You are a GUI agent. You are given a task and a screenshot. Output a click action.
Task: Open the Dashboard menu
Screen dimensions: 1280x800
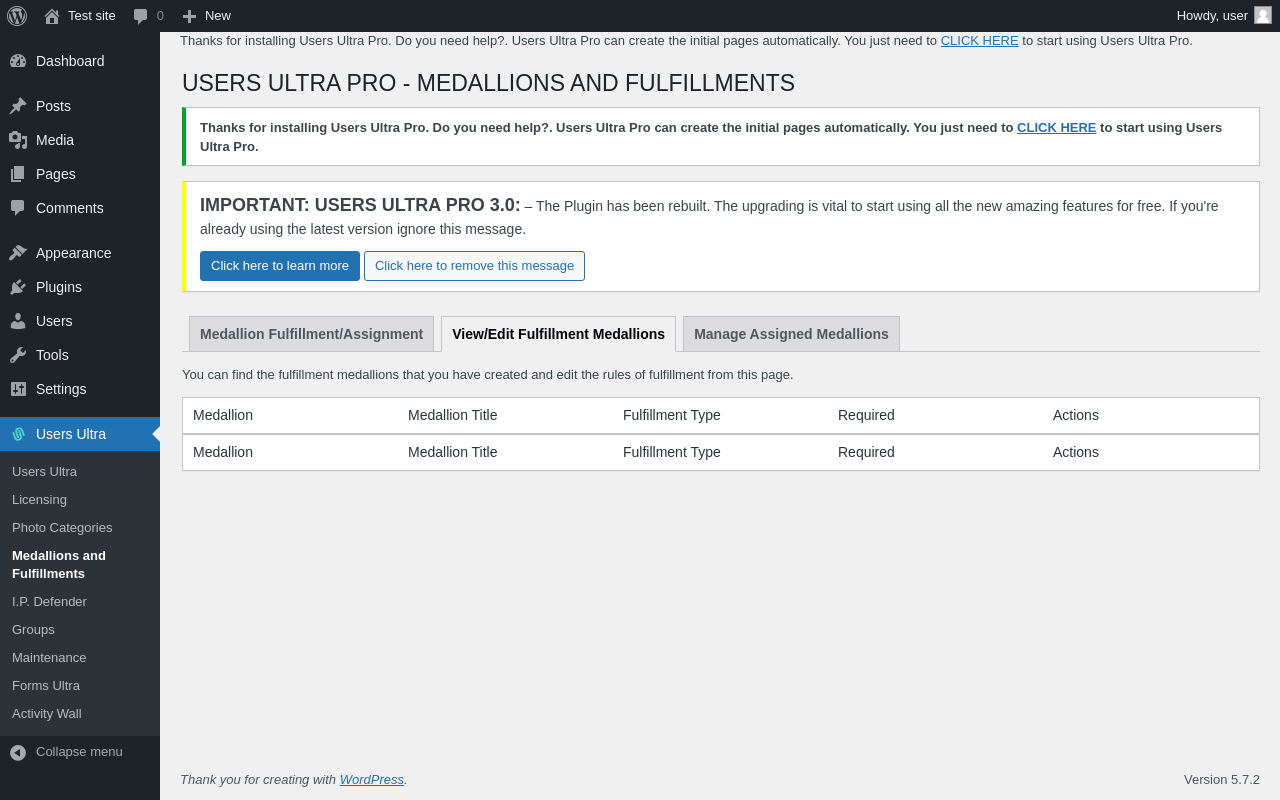point(80,61)
